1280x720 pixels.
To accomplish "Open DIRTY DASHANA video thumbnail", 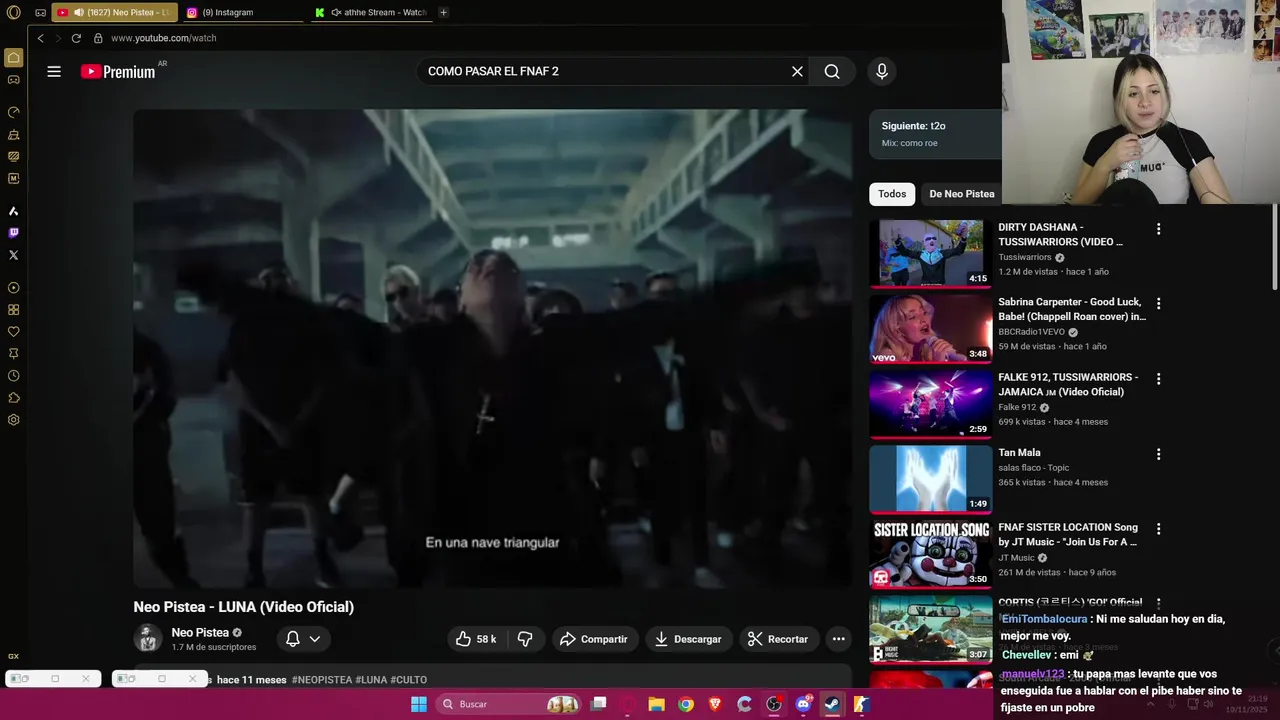I will pos(930,254).
